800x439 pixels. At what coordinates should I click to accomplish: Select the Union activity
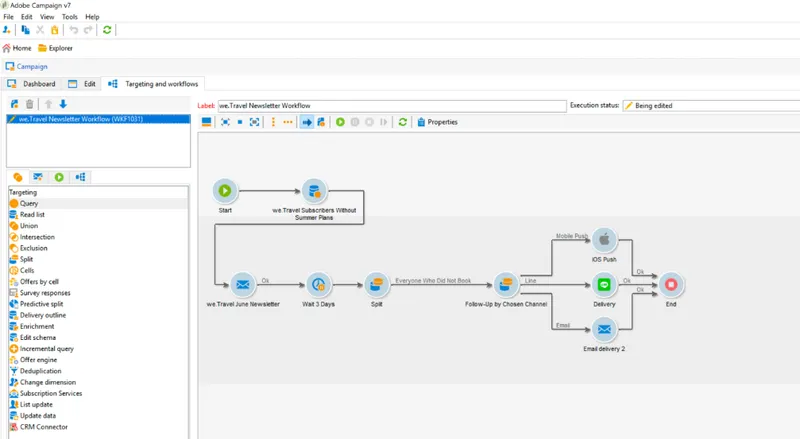(x=98, y=226)
